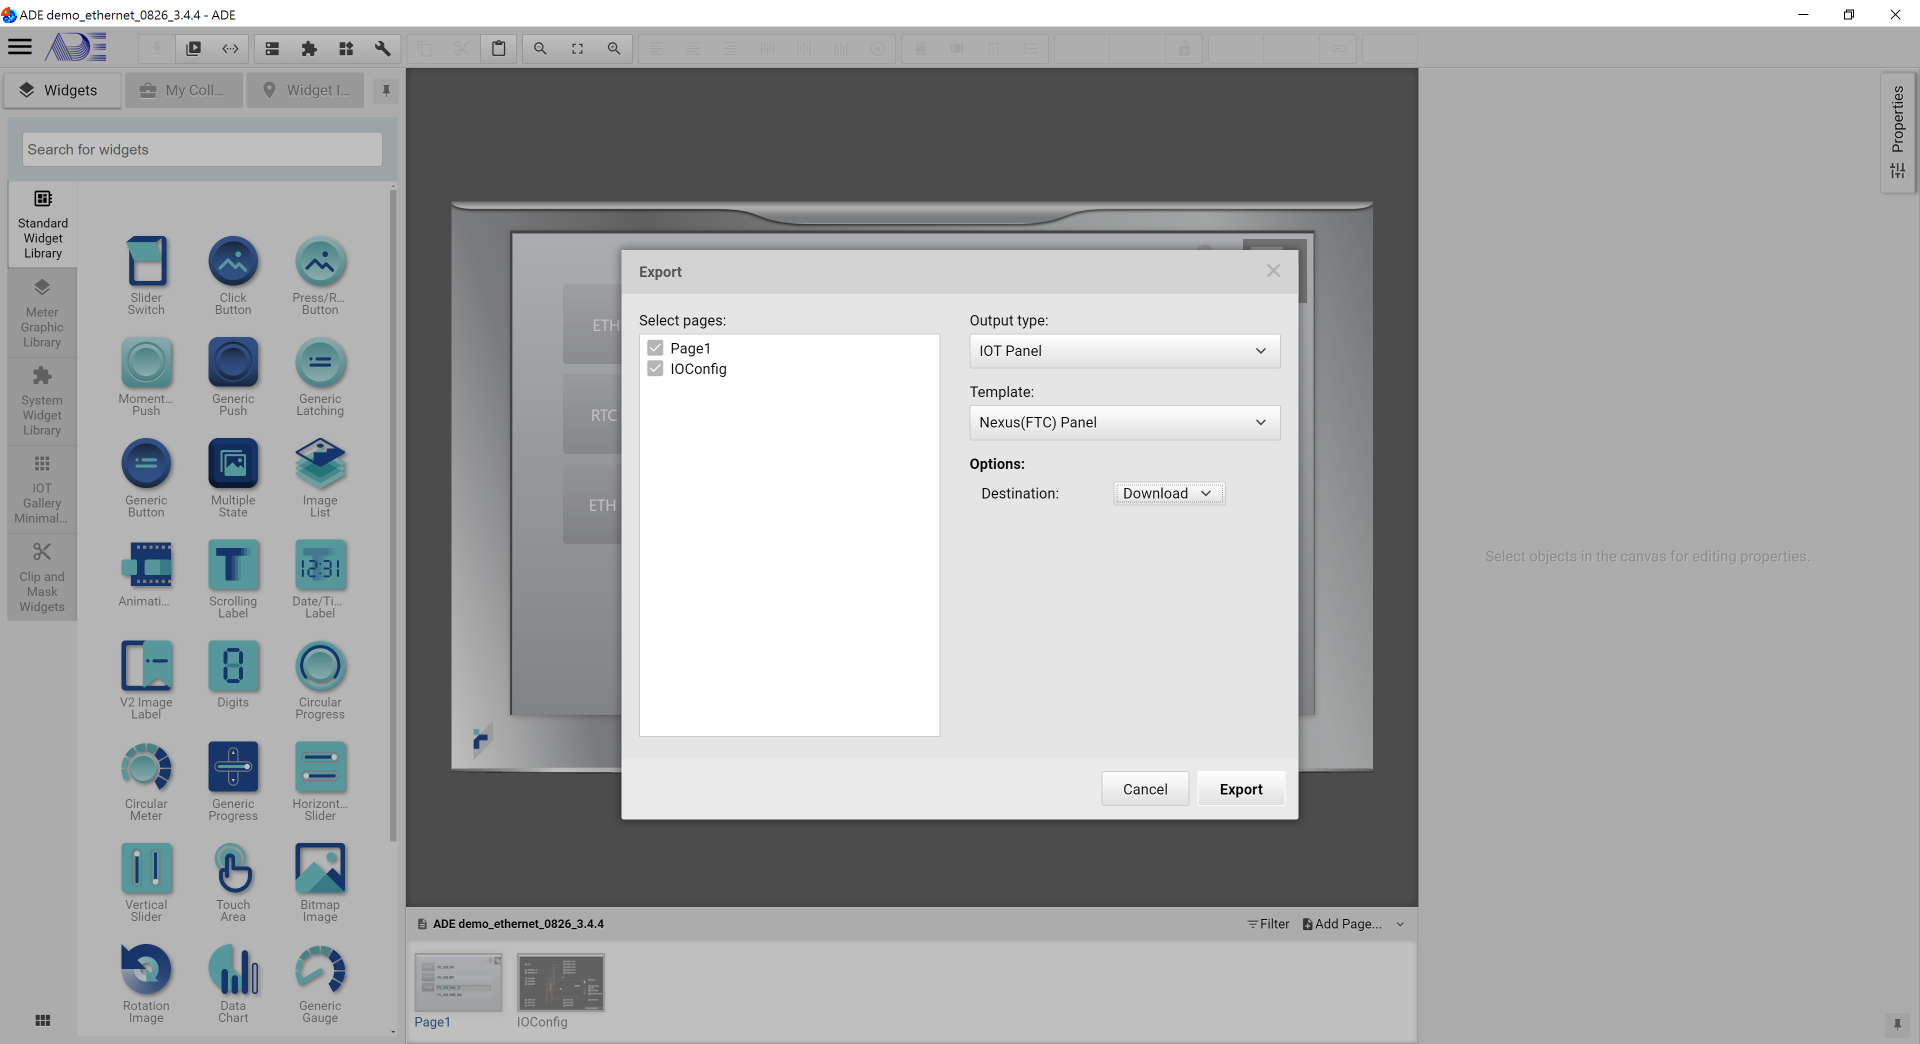Viewport: 1920px width, 1044px height.
Task: Toggle the Page1 checkbox
Action: 656,348
